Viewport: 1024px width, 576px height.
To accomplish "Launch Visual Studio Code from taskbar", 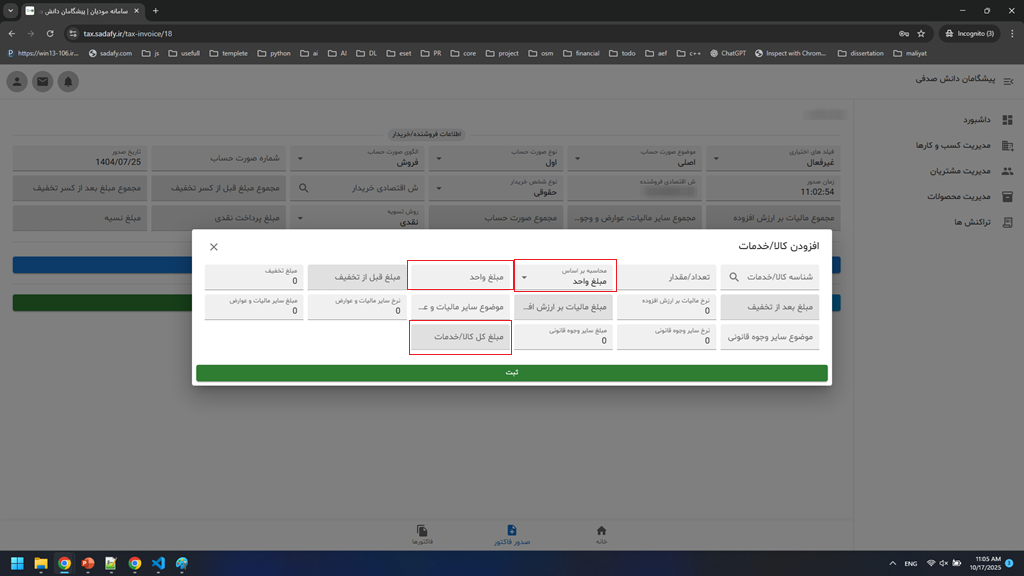I will tap(158, 564).
